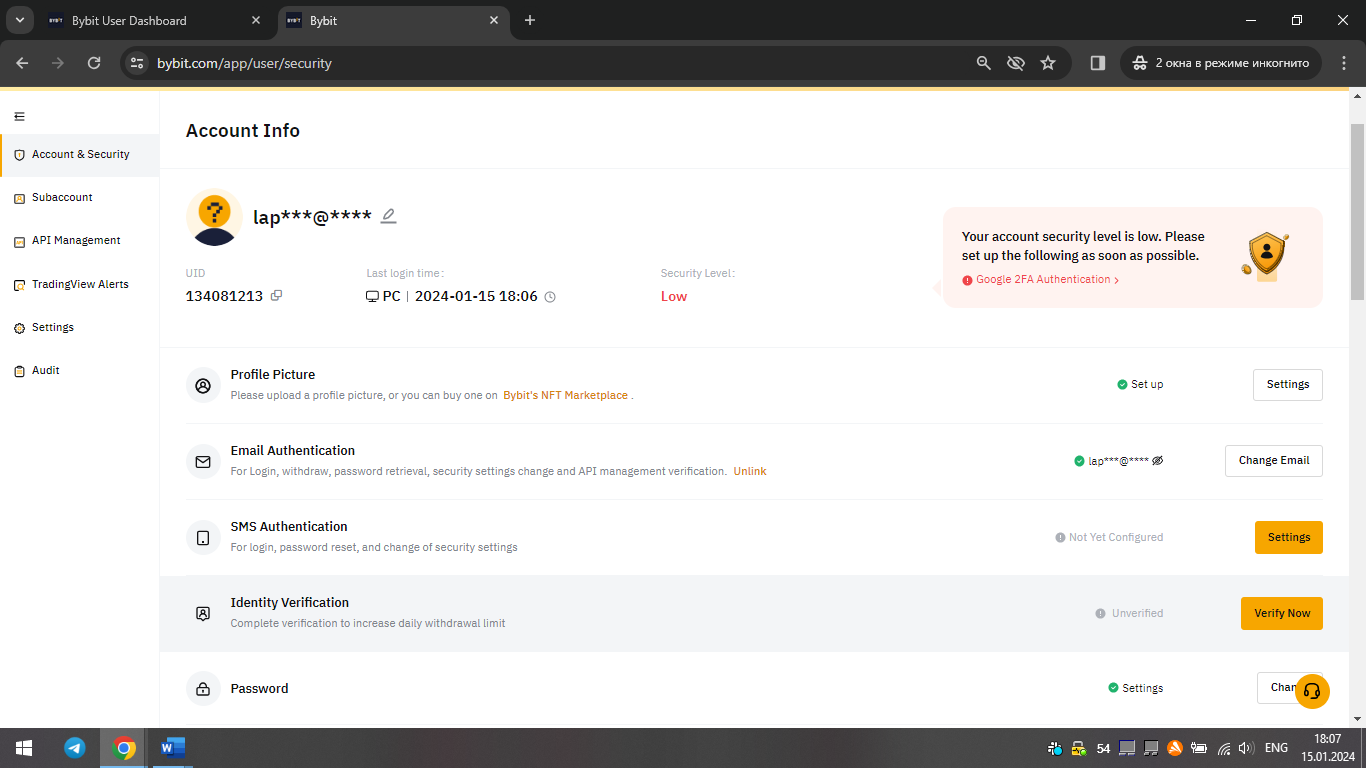This screenshot has width=1366, height=768.
Task: Collapse the sidebar with the menu icon
Action: 19,117
